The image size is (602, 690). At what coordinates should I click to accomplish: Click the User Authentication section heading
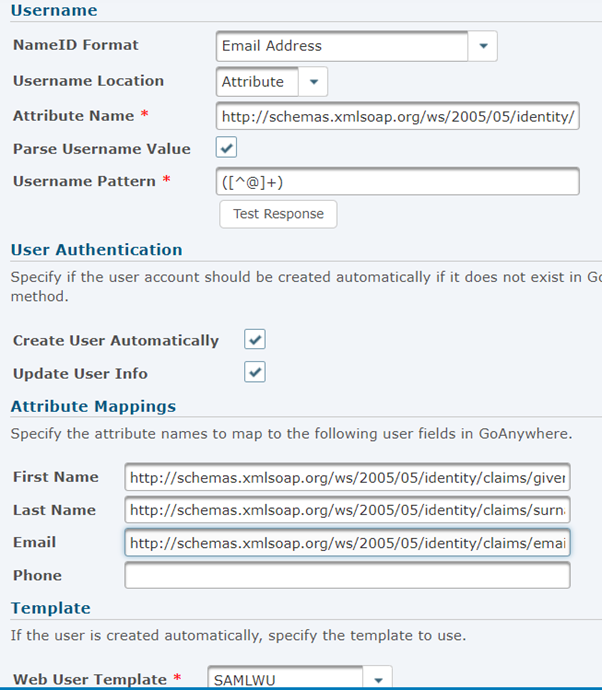[96, 250]
